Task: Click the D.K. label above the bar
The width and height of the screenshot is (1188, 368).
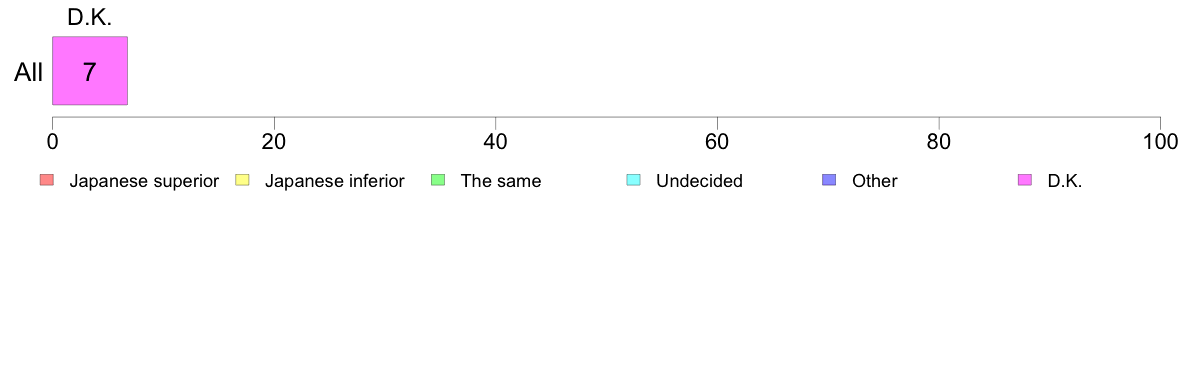Action: (89, 19)
